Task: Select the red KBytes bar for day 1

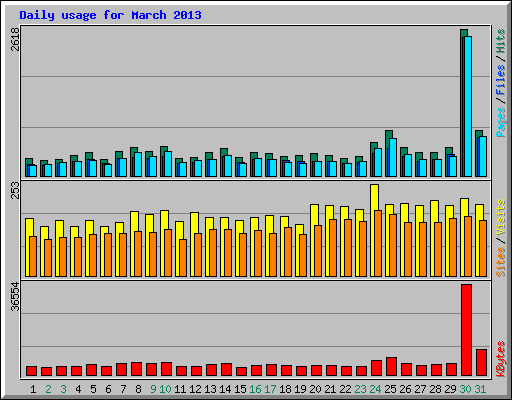Action: click(x=31, y=371)
